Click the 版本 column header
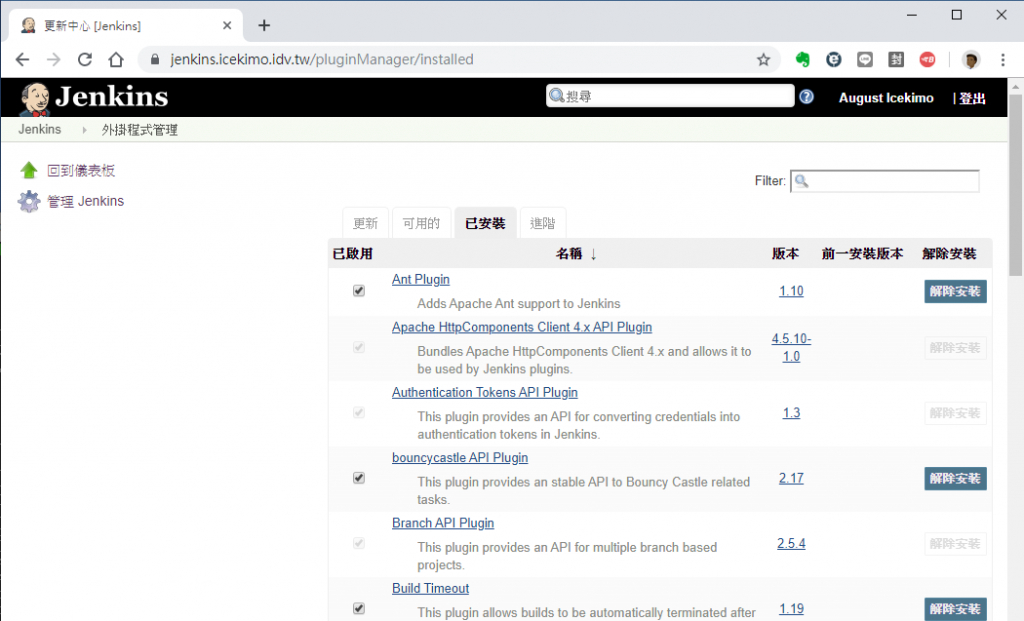The image size is (1024, 621). pos(785,253)
